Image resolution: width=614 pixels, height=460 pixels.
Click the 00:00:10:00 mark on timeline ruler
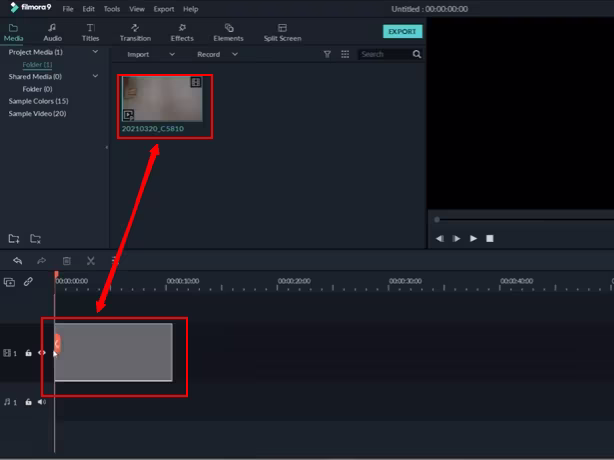coord(183,281)
